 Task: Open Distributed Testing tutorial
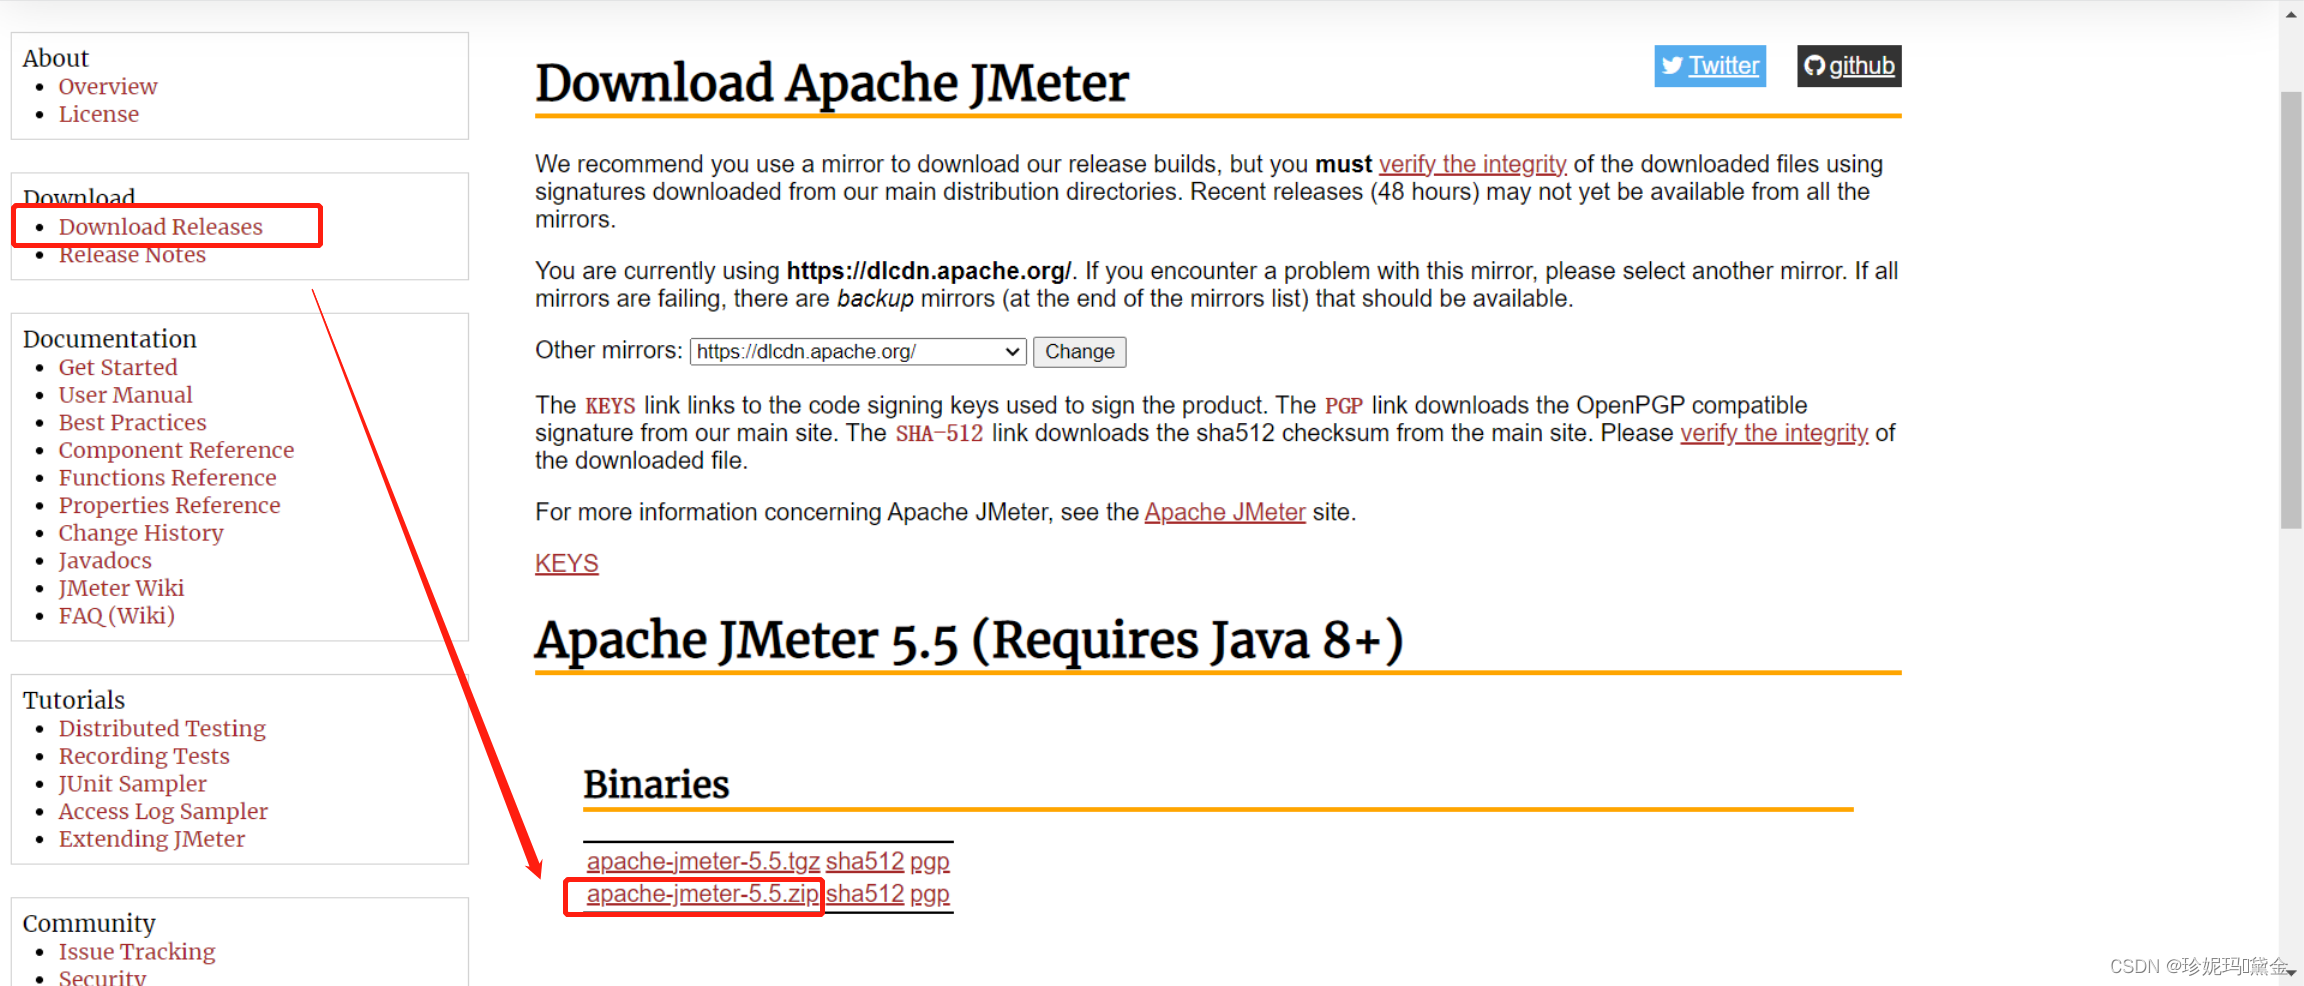point(162,729)
